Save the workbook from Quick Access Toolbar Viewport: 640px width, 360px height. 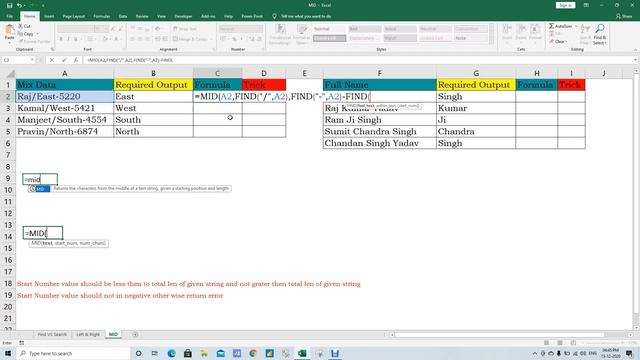pos(9,5)
